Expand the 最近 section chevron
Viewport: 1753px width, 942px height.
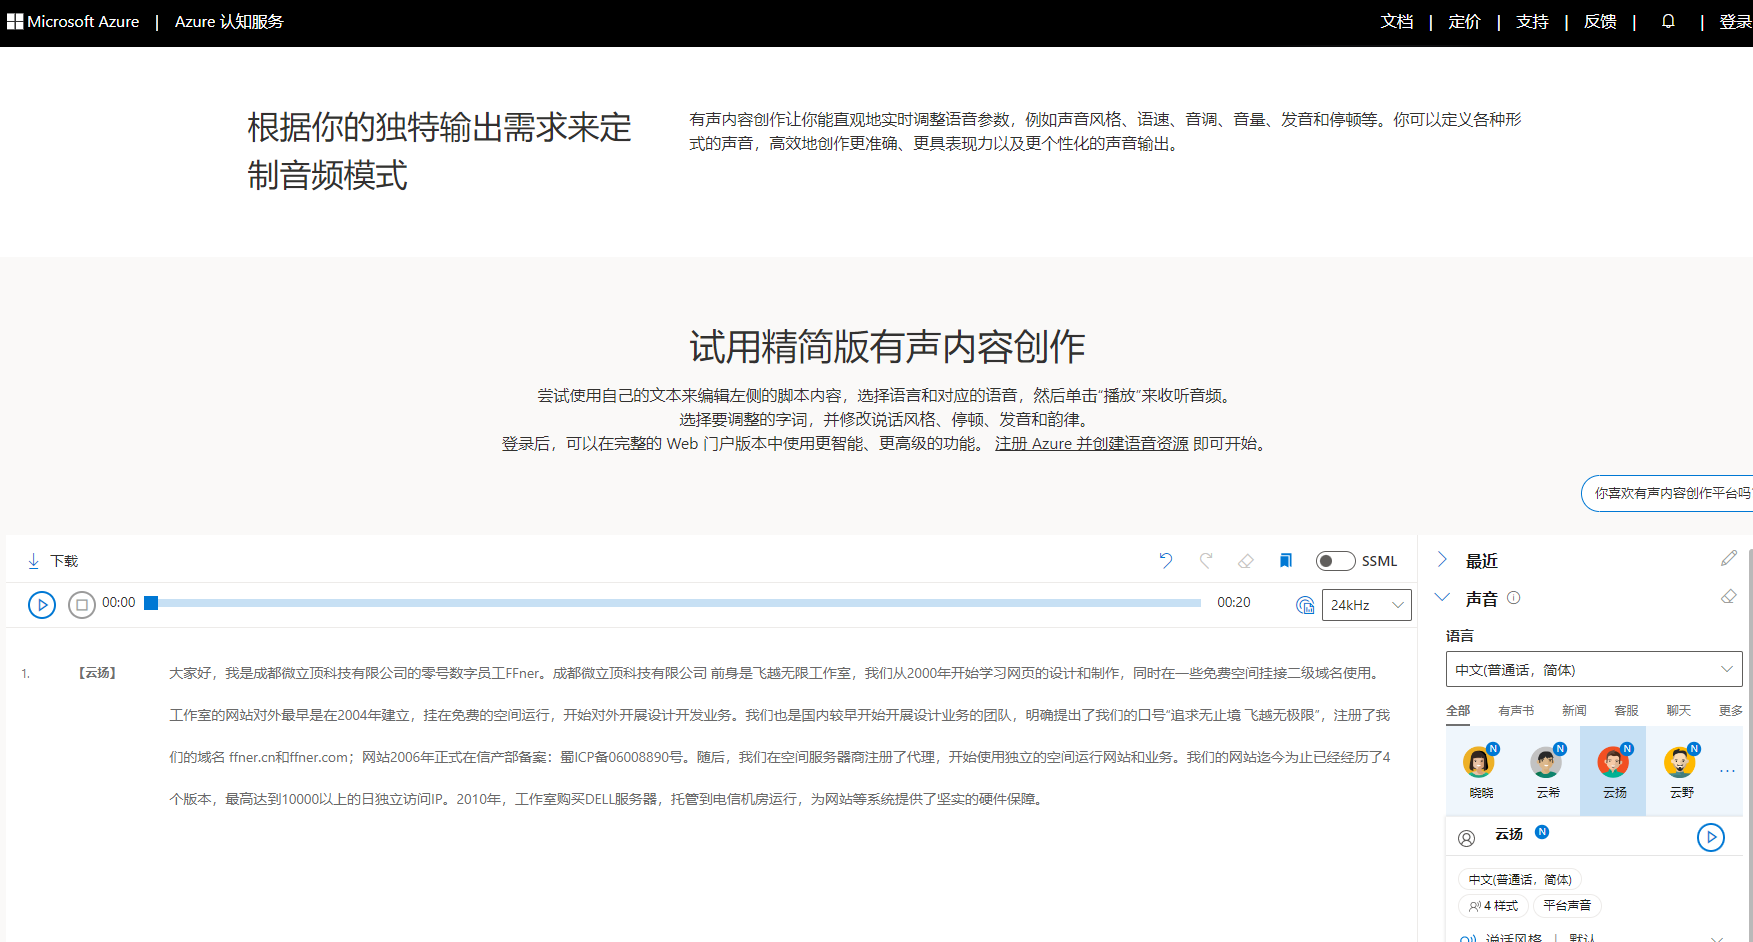click(x=1442, y=559)
